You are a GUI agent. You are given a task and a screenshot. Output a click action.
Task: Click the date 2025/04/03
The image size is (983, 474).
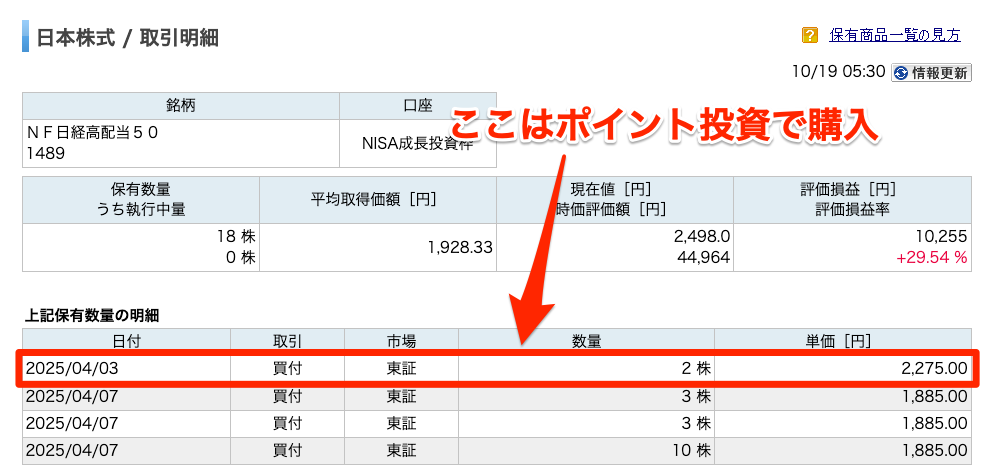click(72, 369)
